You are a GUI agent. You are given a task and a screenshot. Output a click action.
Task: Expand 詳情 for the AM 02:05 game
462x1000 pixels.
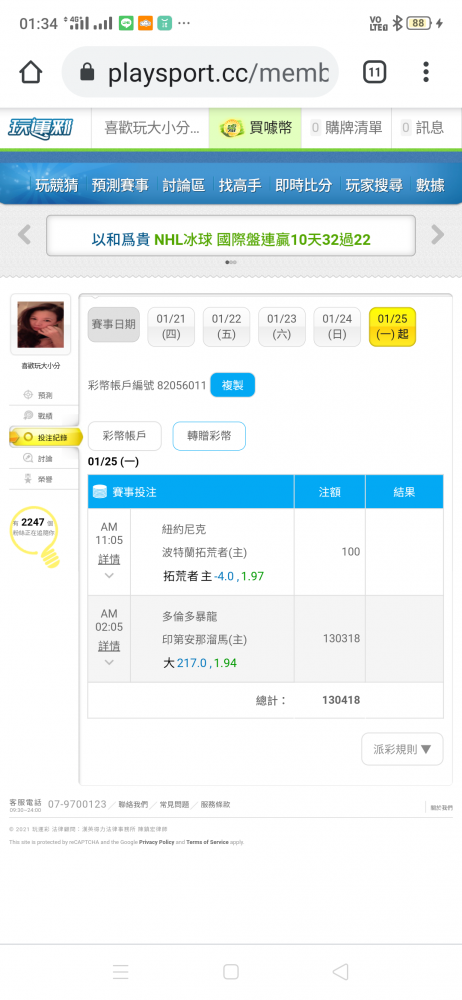point(109,646)
